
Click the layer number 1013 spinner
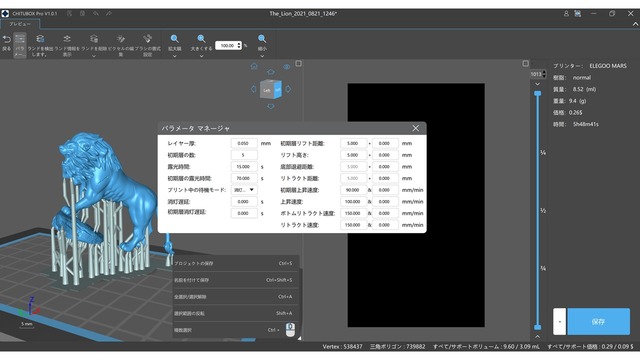pyautogui.click(x=538, y=74)
